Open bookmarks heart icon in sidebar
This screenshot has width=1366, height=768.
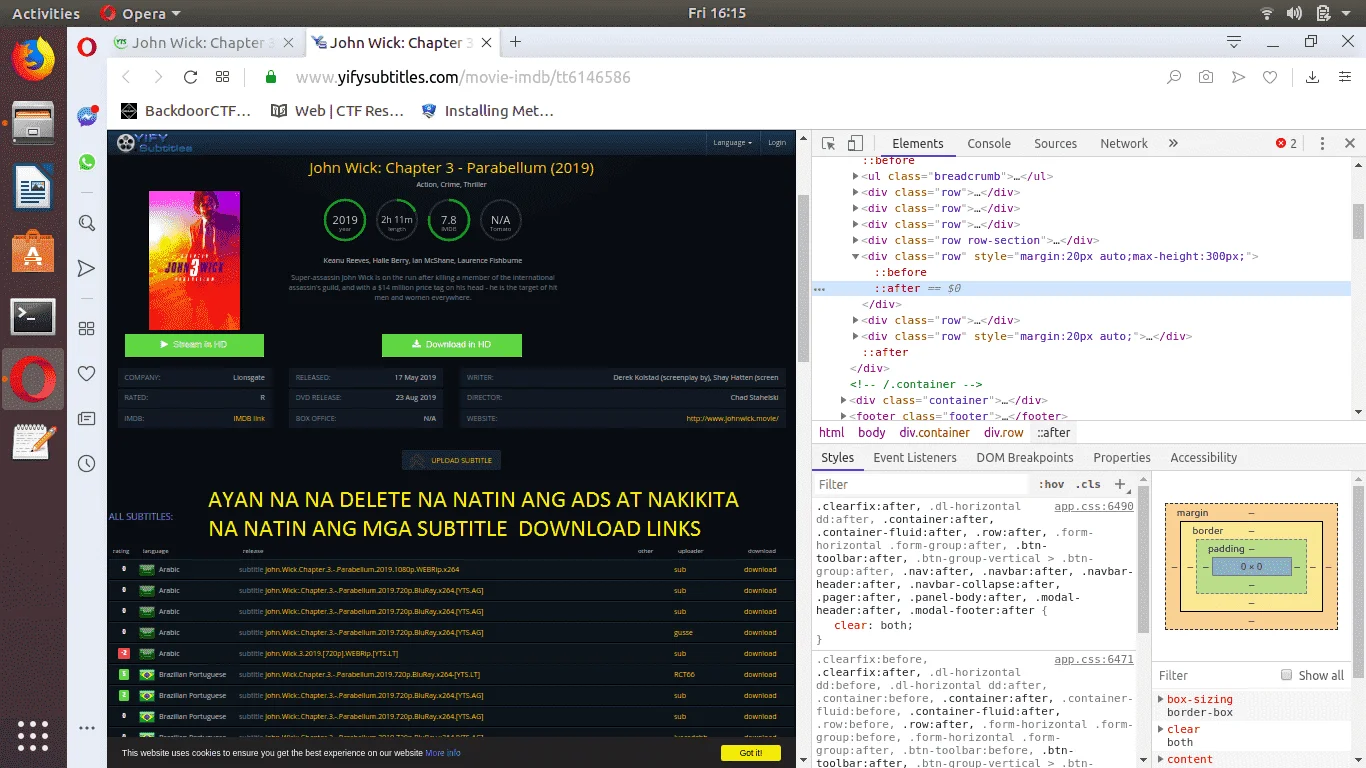tap(87, 373)
